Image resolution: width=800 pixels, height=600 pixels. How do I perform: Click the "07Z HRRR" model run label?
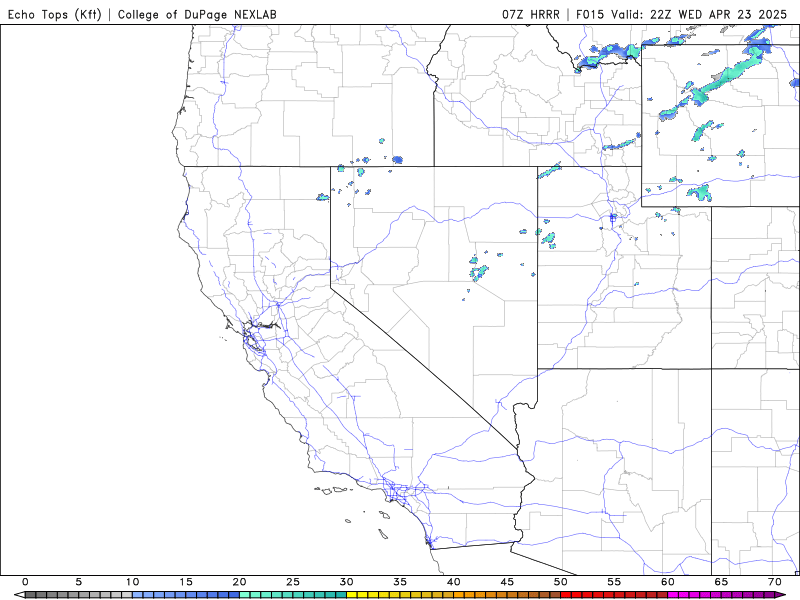pyautogui.click(x=531, y=14)
